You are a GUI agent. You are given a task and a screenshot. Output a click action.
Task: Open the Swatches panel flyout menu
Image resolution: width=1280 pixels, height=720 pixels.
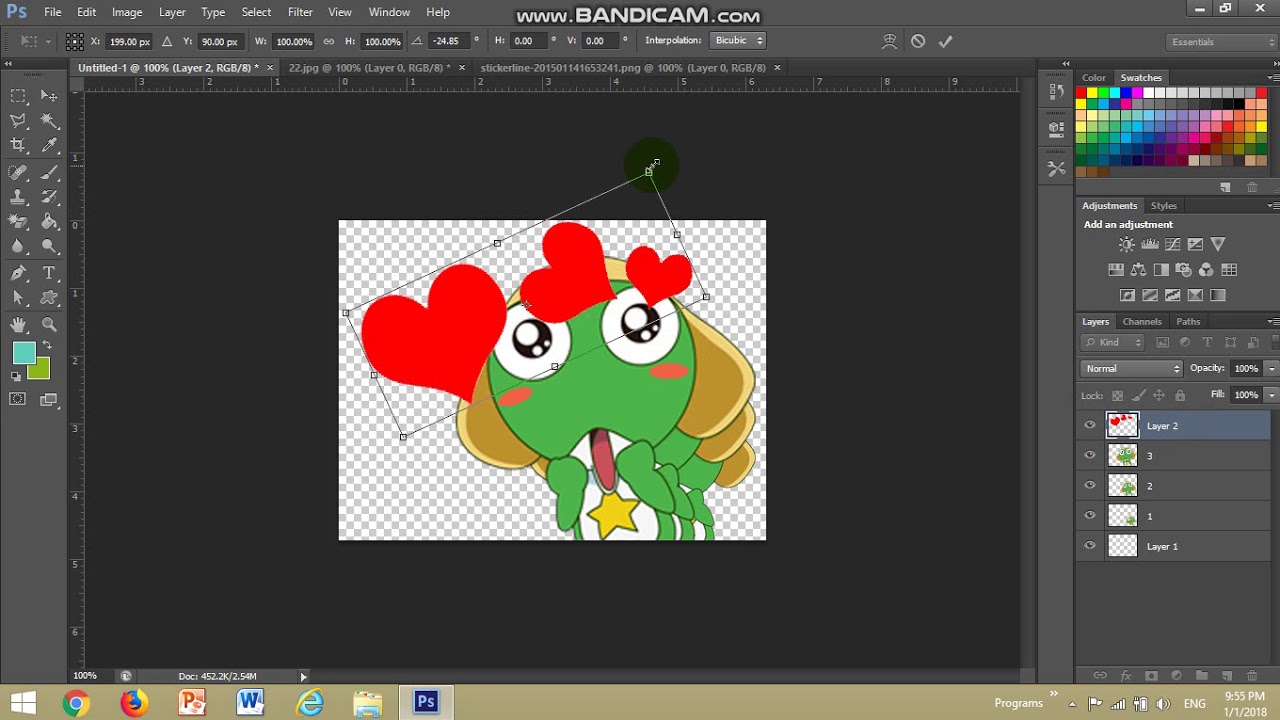[1272, 77]
